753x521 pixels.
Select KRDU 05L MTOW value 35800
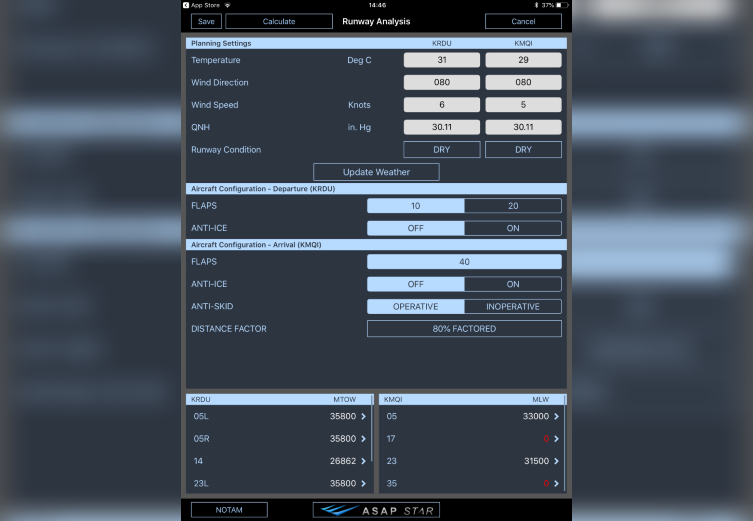[x=343, y=416]
